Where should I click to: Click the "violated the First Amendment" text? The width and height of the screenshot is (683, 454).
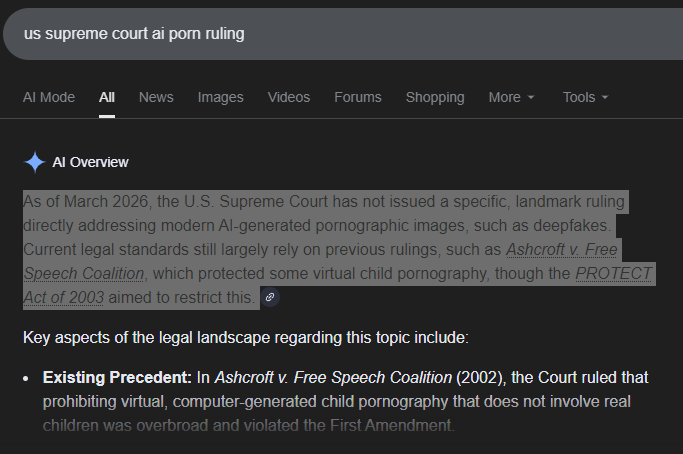pos(370,426)
